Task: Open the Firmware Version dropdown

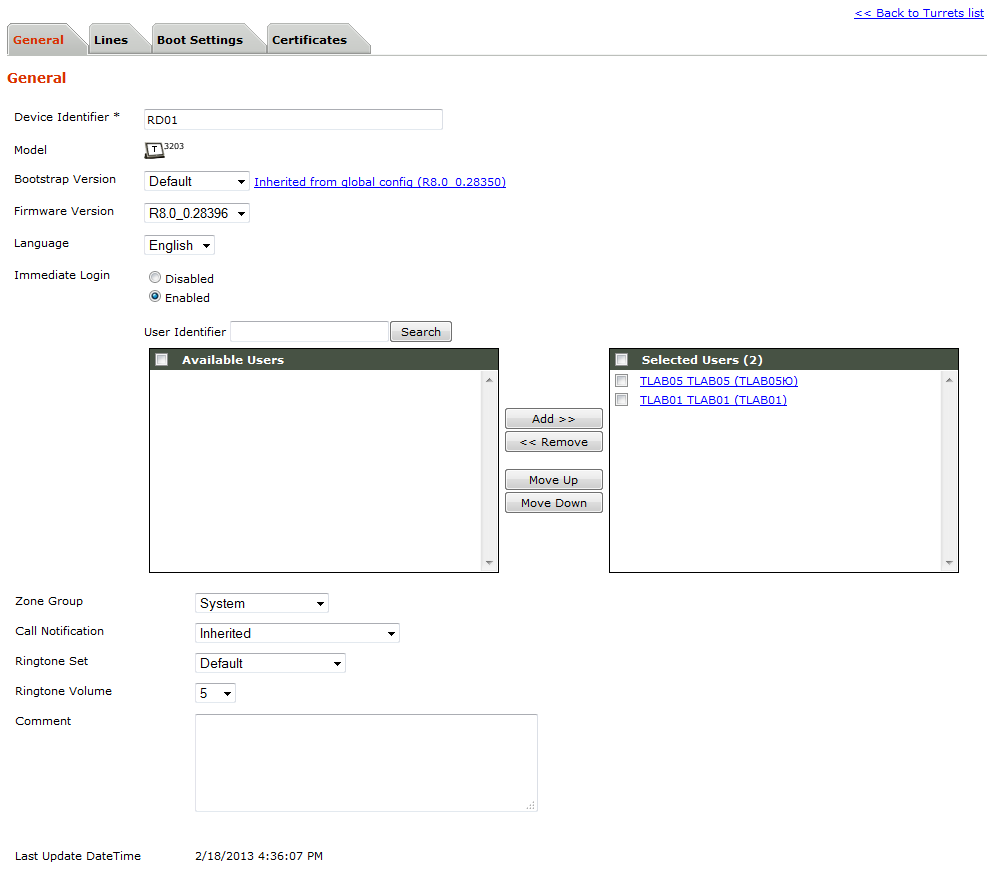Action: [x=197, y=213]
